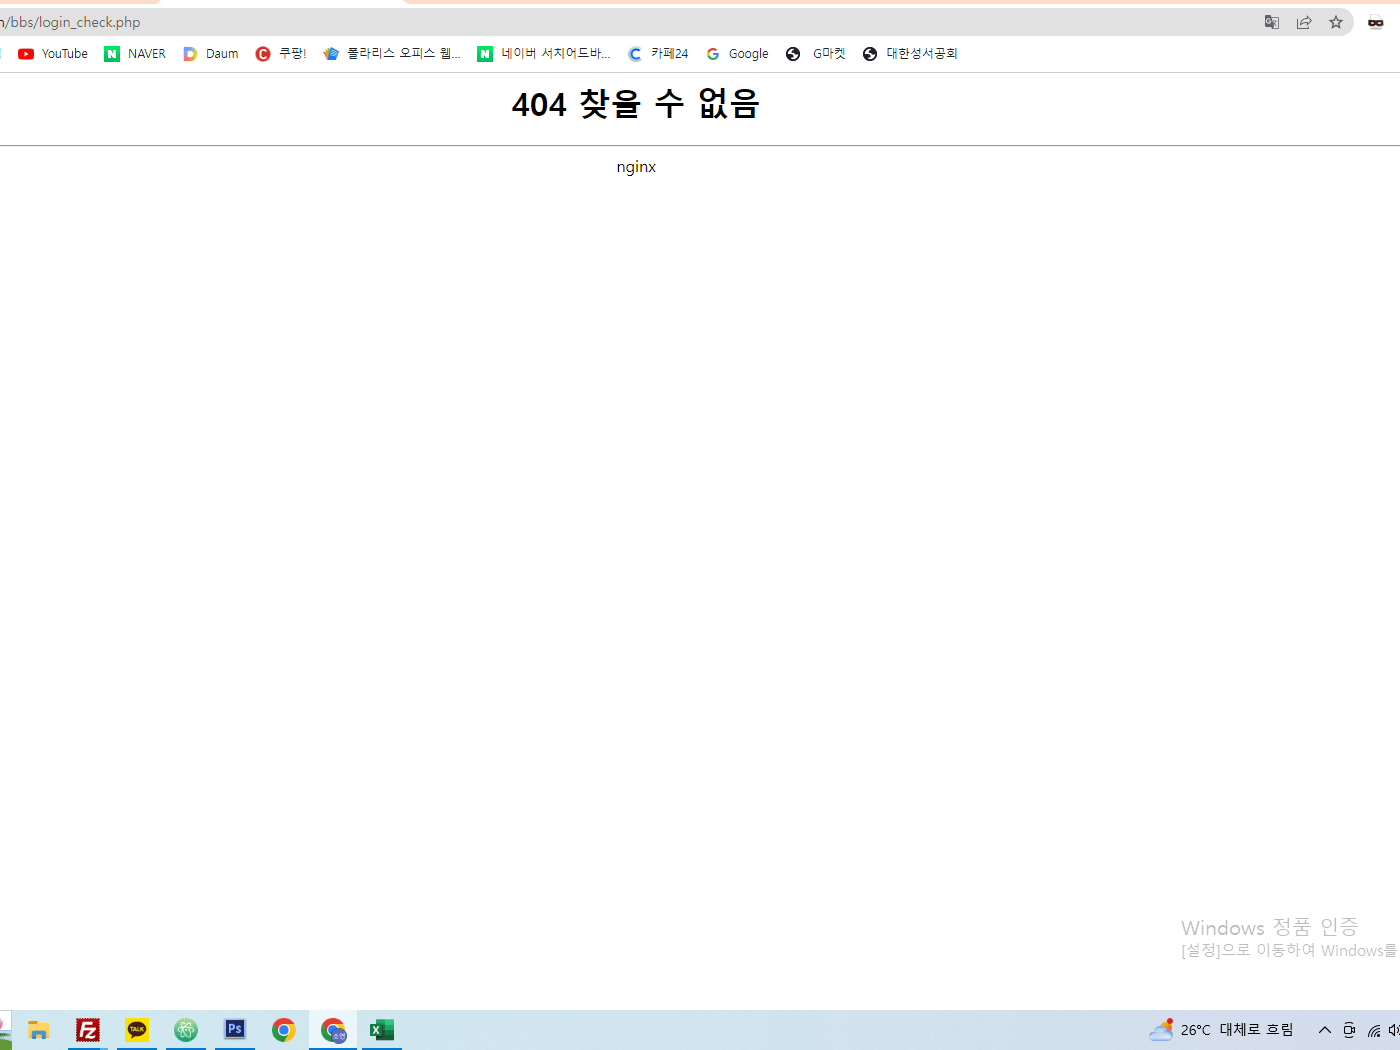Screen dimensions: 1400x1050
Task: Open the Daum bookmark
Action: coord(211,54)
